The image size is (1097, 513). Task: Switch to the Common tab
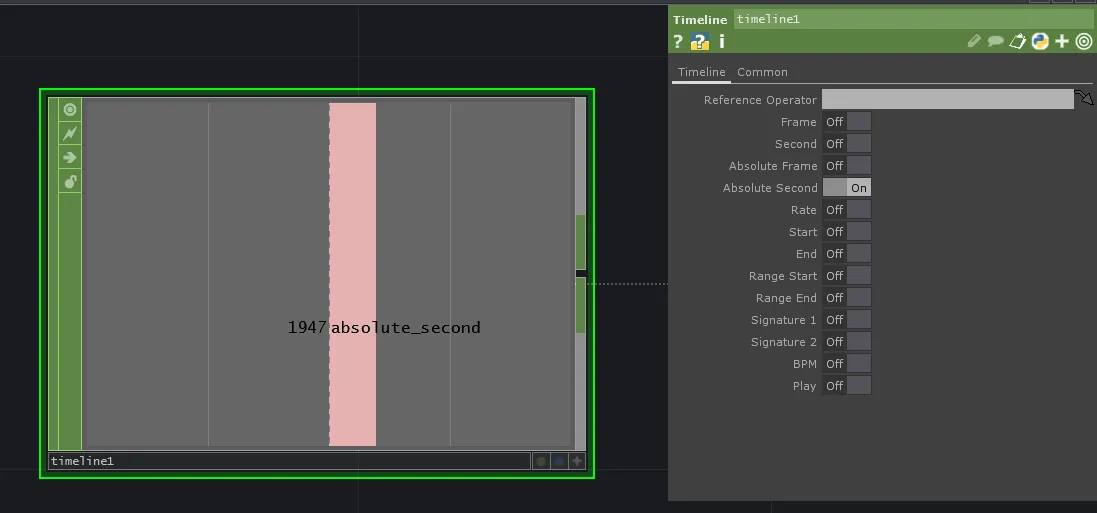[762, 72]
